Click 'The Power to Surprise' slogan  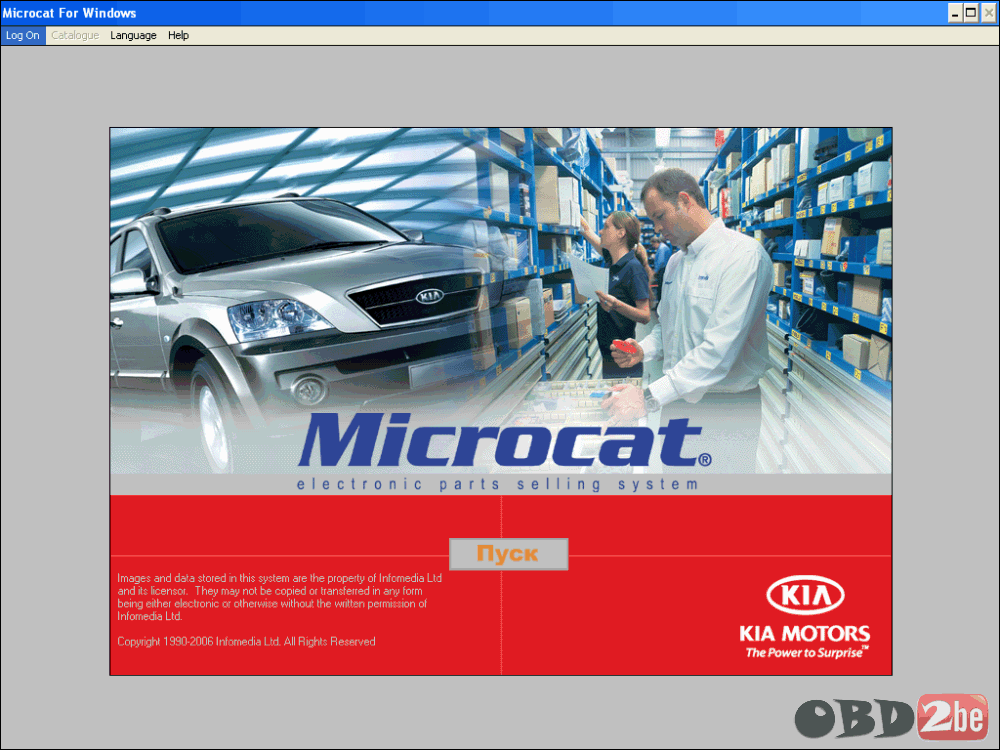(807, 652)
